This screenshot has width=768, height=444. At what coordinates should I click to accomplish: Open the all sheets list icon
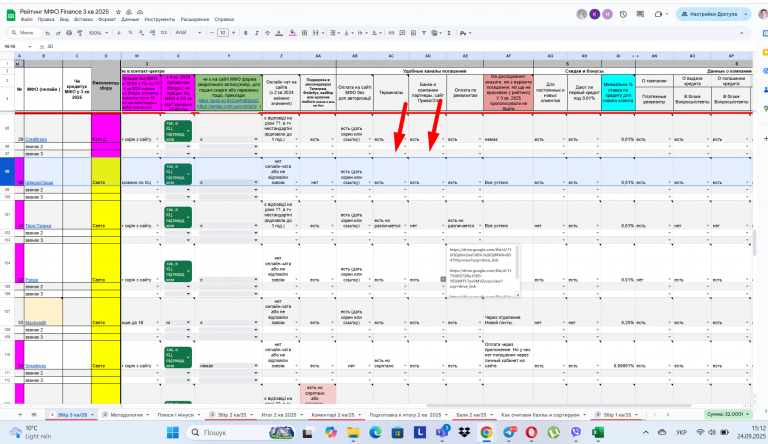click(x=34, y=415)
